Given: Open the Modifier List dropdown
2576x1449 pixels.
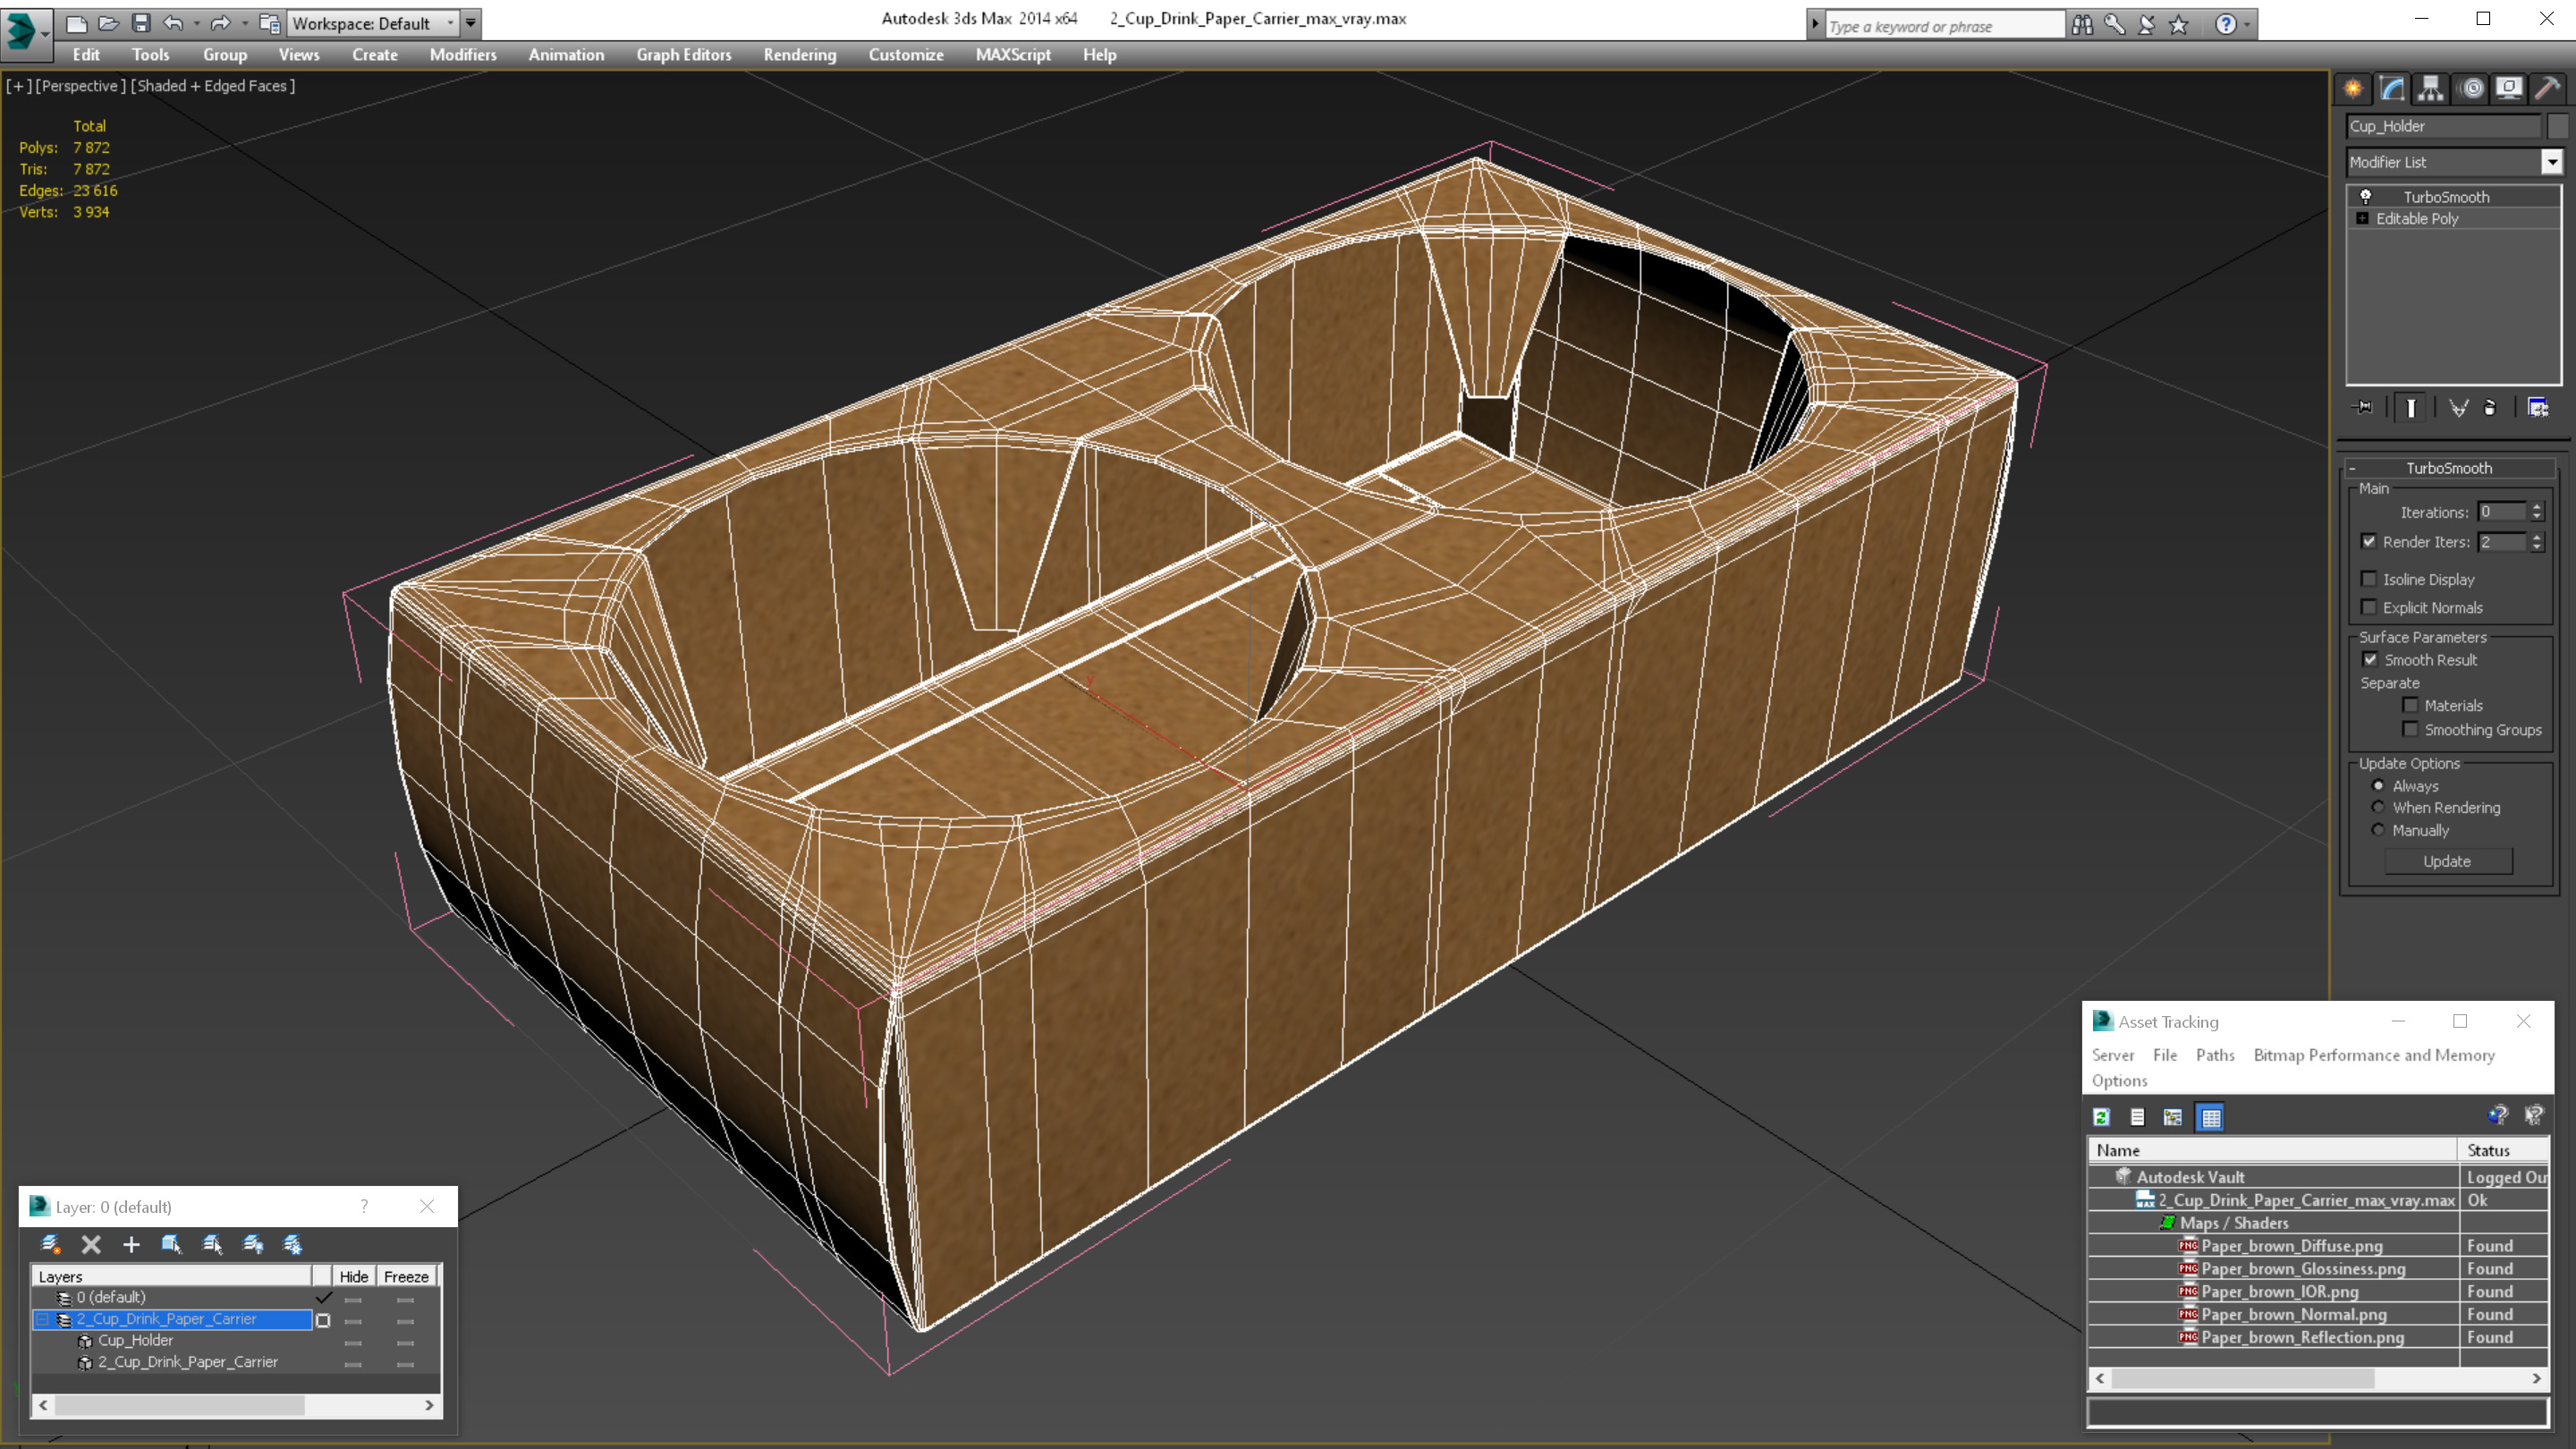Looking at the screenshot, I should (x=2552, y=162).
